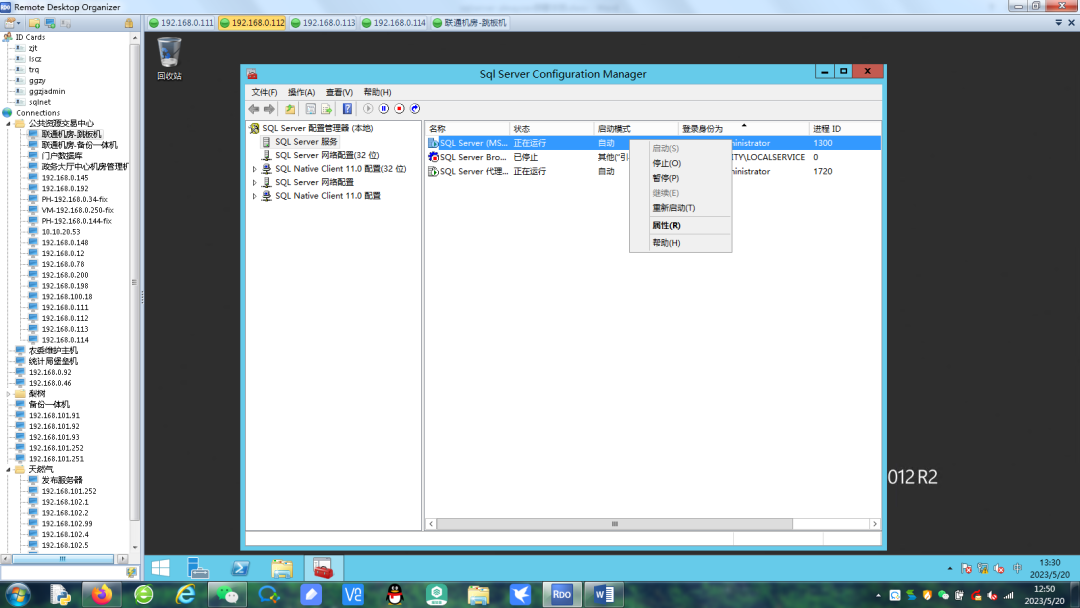Click the remote Windows Start button
1080x608 pixels.
click(160, 568)
